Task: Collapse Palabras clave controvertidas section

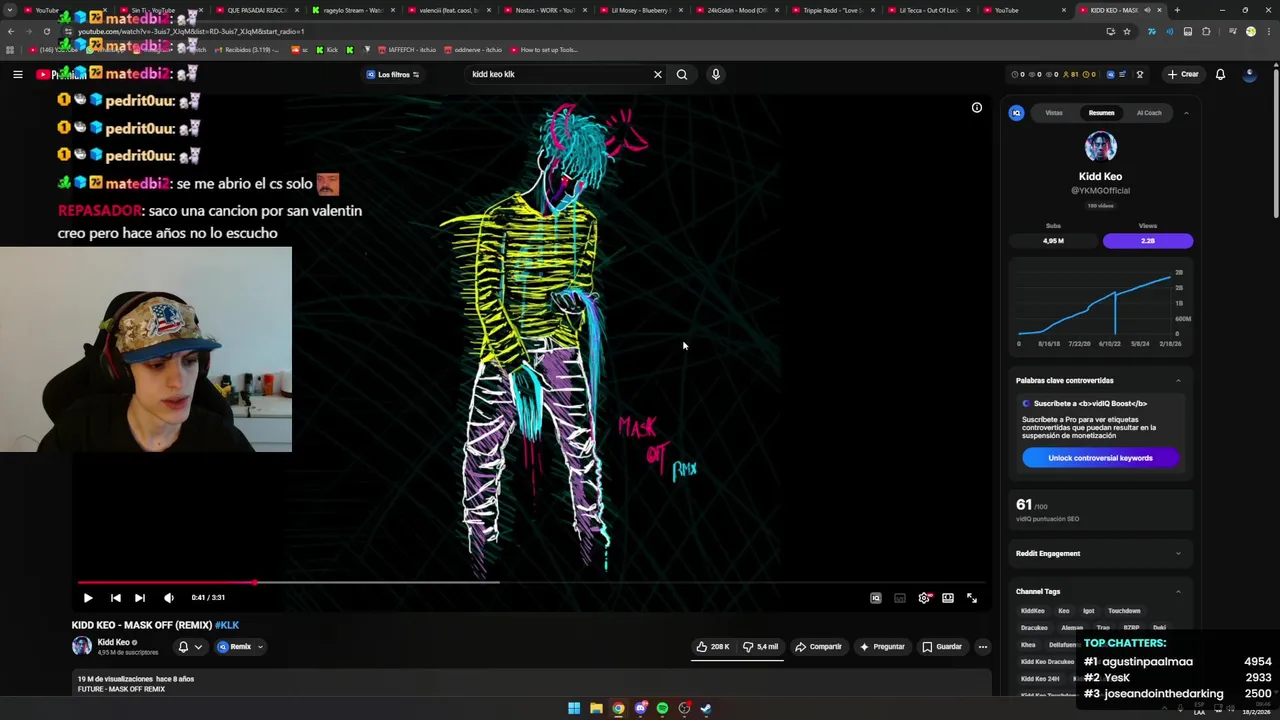Action: click(1178, 381)
